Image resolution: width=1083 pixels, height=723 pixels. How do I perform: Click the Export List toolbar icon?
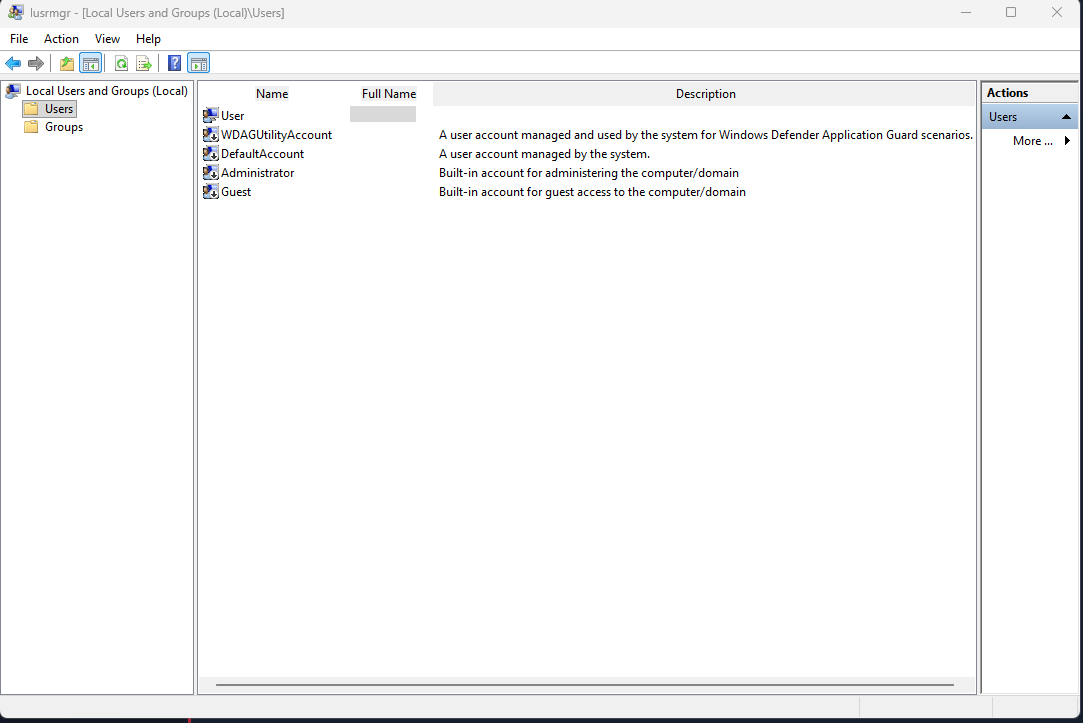tap(144, 64)
